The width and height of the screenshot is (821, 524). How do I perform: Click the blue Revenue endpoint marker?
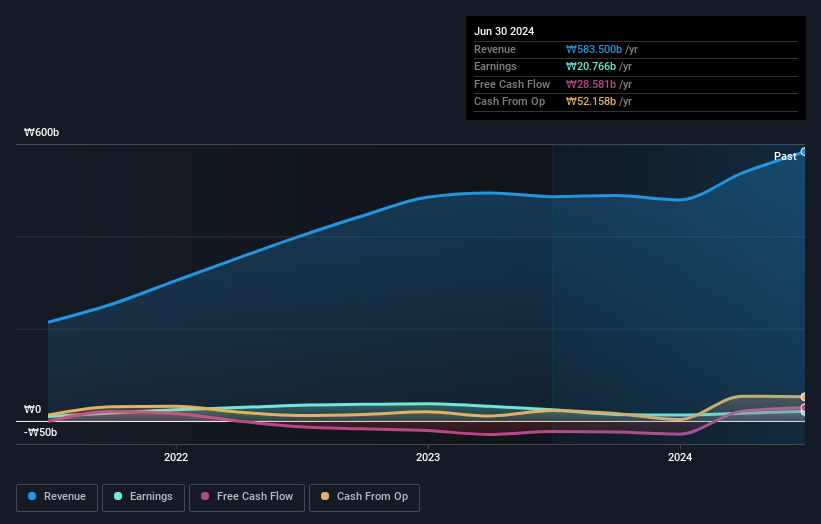point(804,152)
